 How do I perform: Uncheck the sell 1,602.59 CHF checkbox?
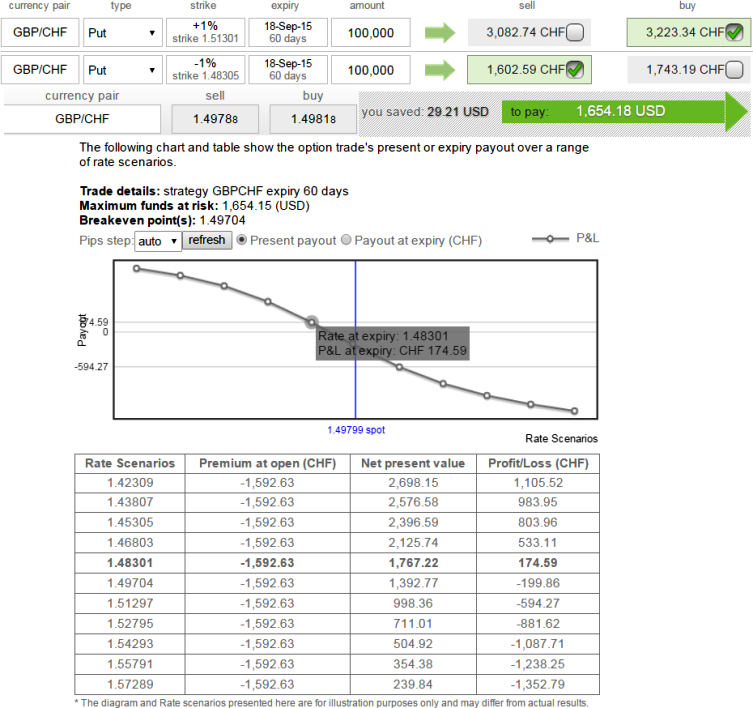coord(575,70)
